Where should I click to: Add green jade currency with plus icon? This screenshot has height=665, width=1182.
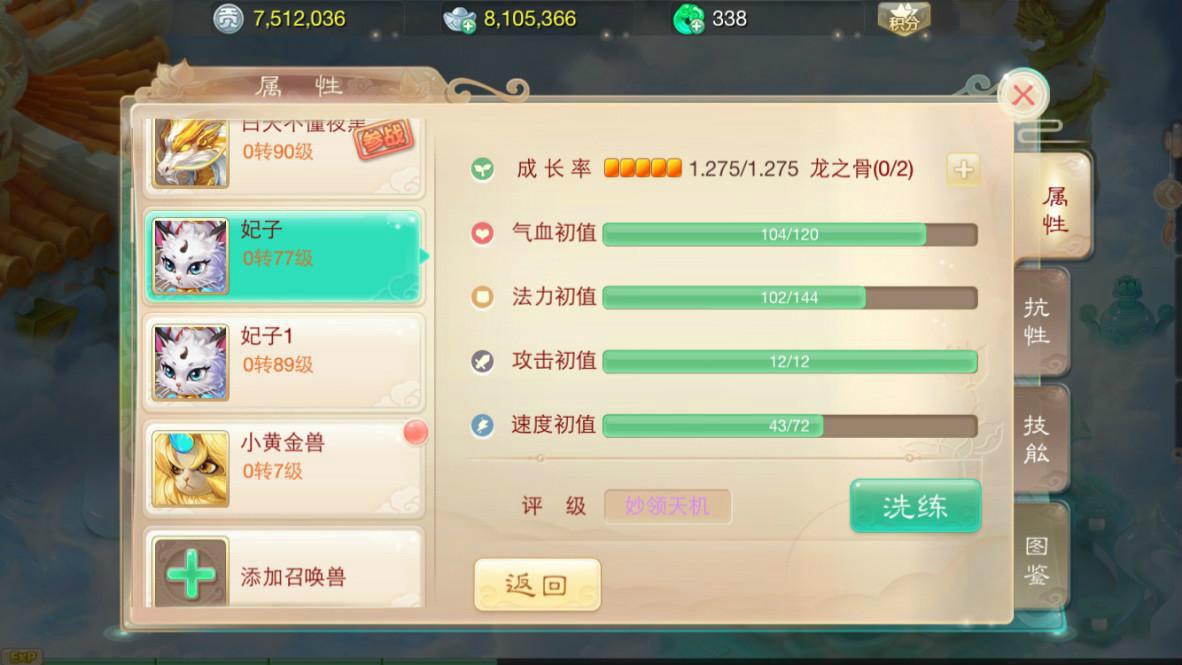click(688, 20)
